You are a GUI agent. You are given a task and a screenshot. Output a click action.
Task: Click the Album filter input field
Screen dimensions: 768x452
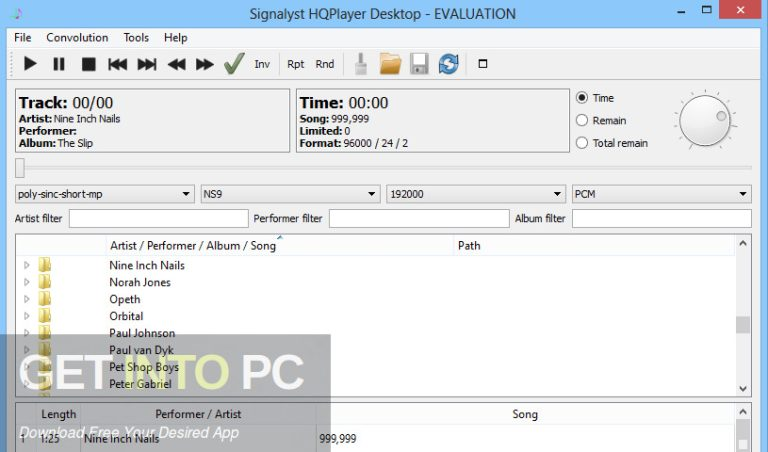662,218
